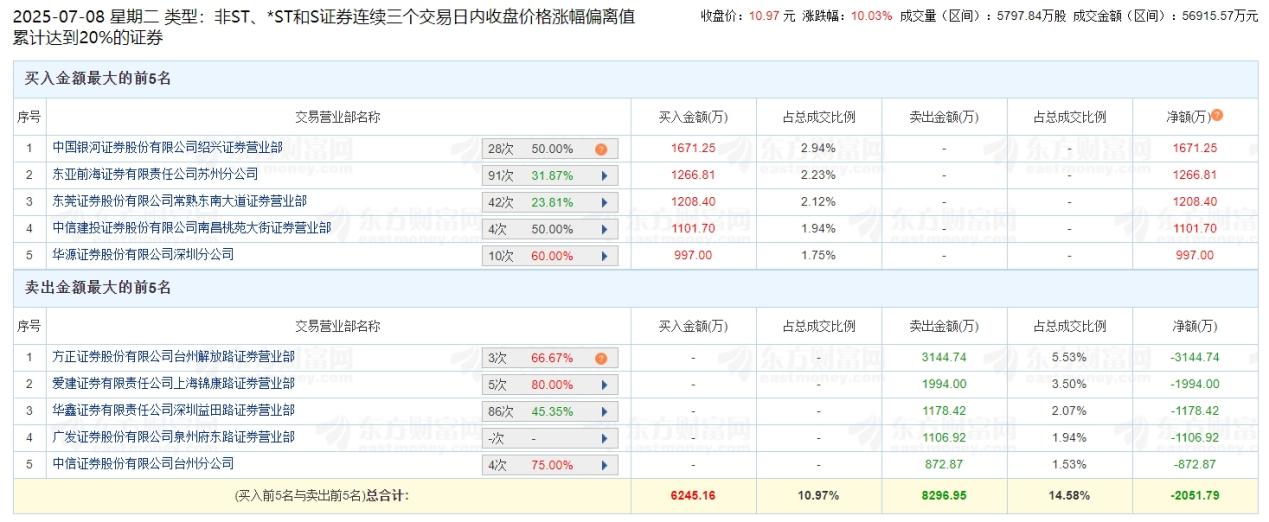The height and width of the screenshot is (522, 1269).
Task: Click orange info icon in 28次 50.00% row
Action: 601,149
